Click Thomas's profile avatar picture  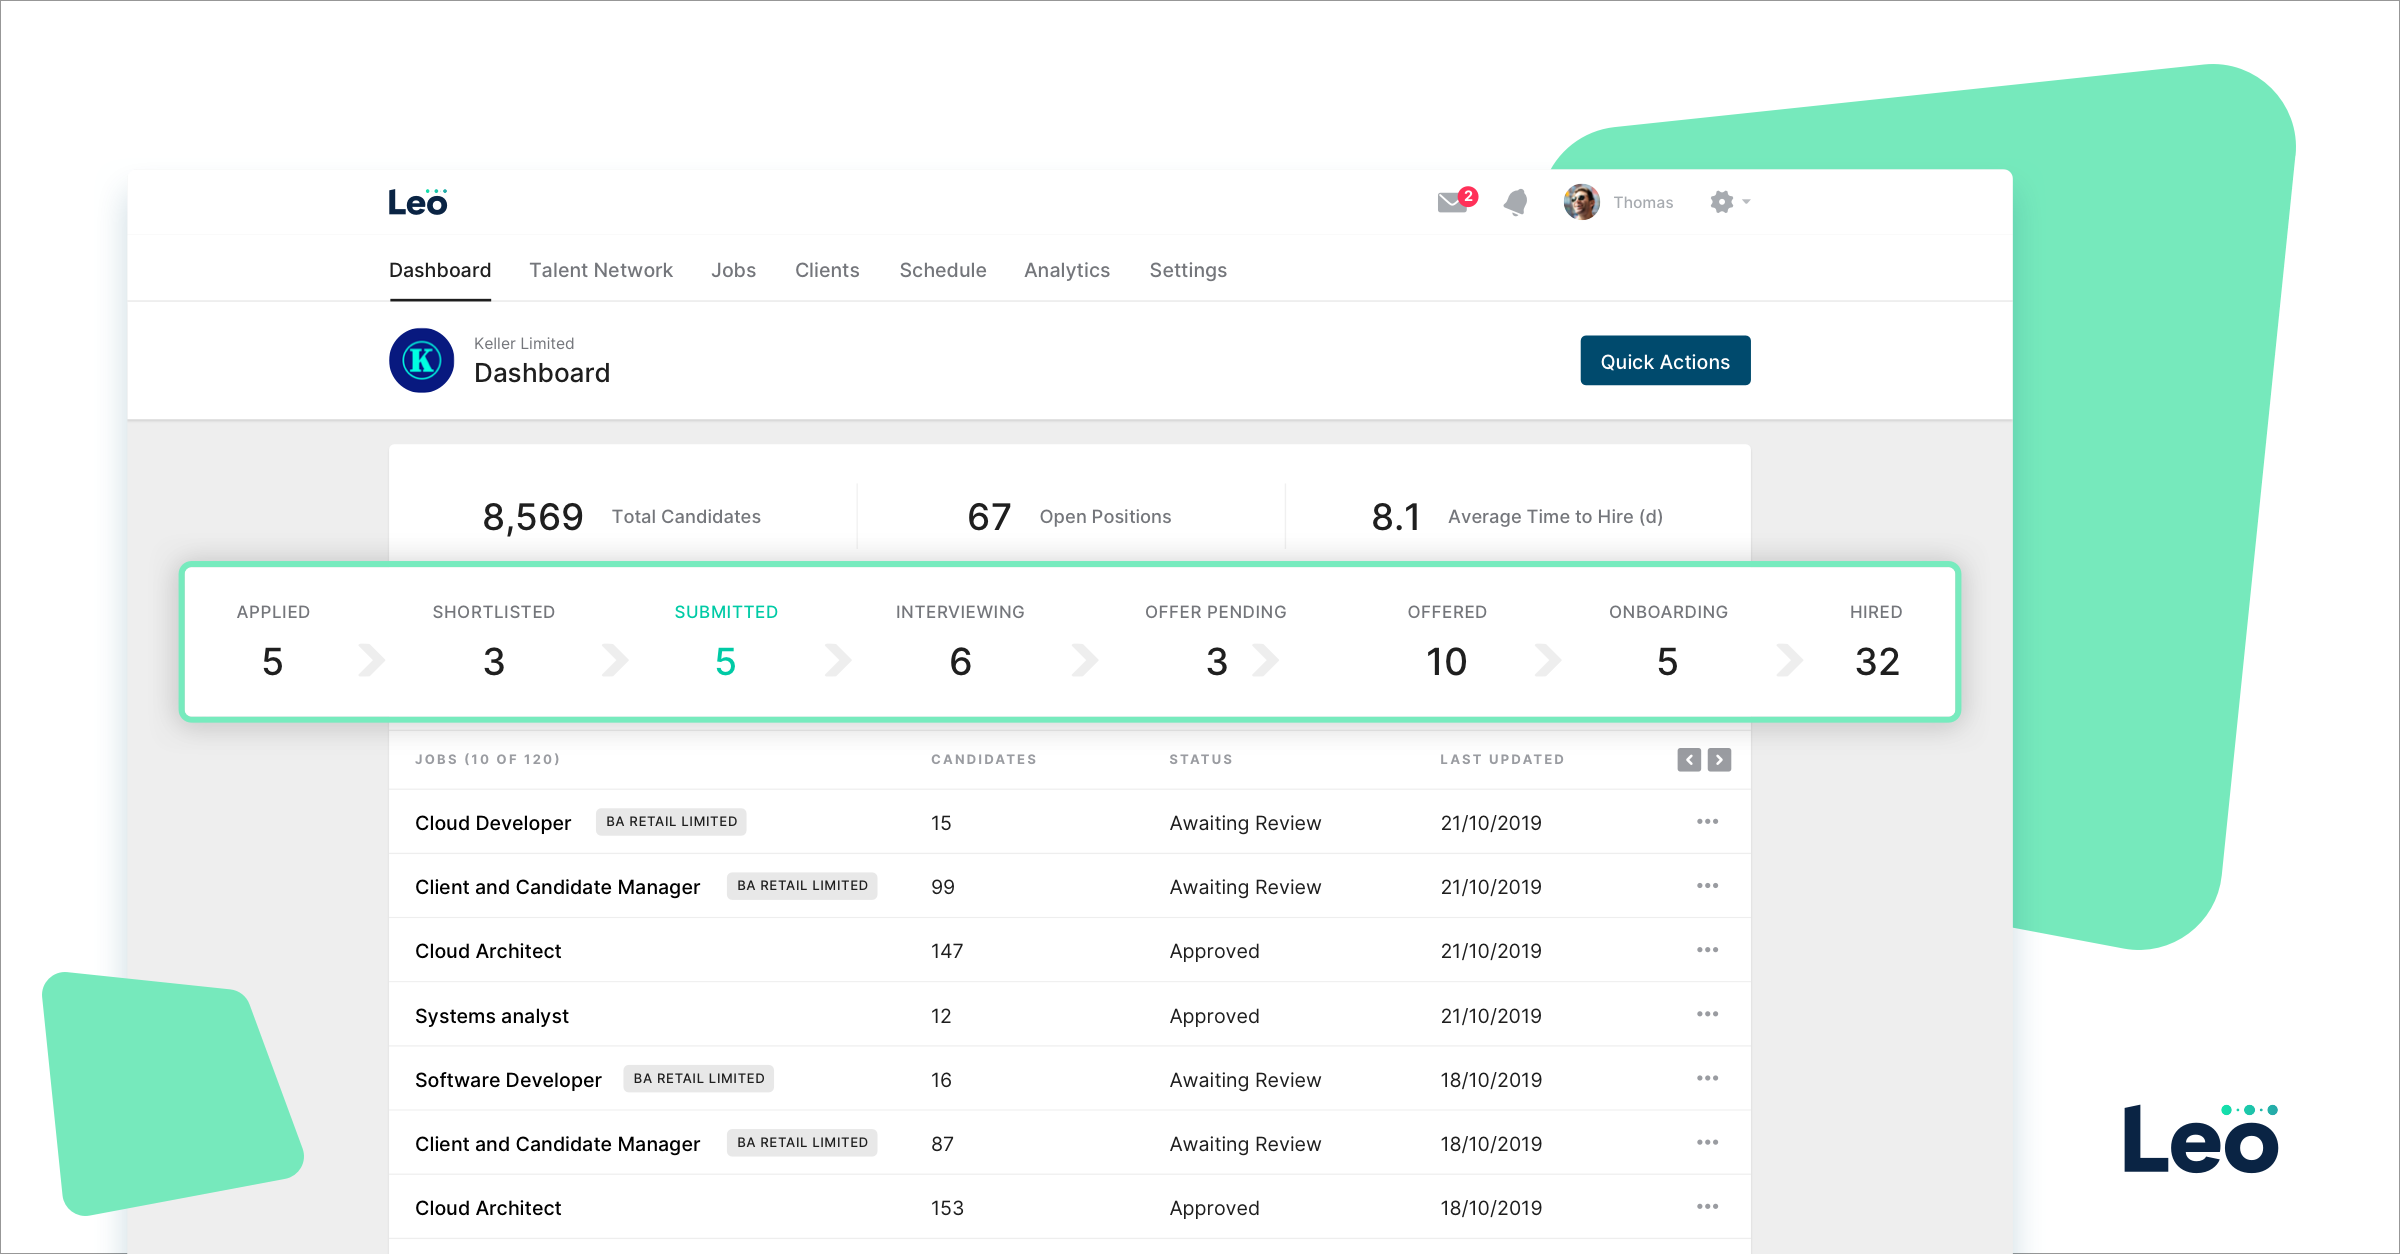pyautogui.click(x=1581, y=202)
